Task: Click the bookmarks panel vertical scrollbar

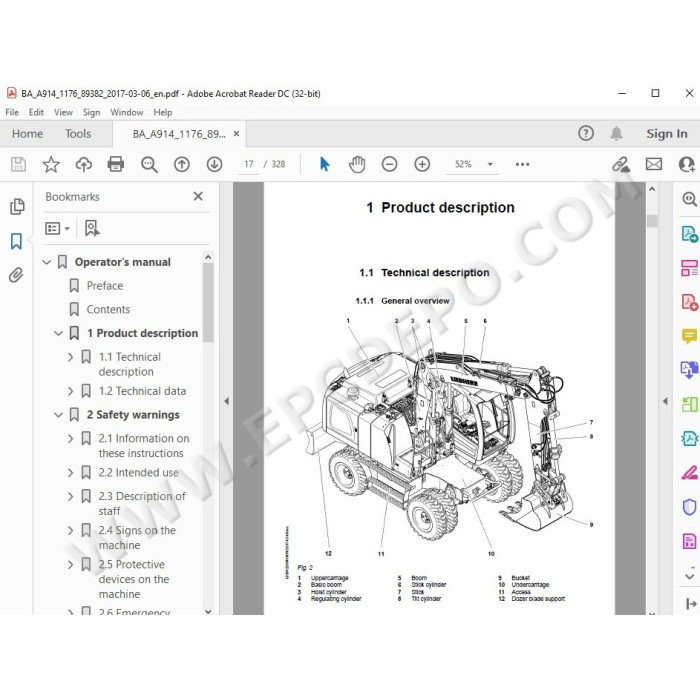Action: [x=208, y=303]
